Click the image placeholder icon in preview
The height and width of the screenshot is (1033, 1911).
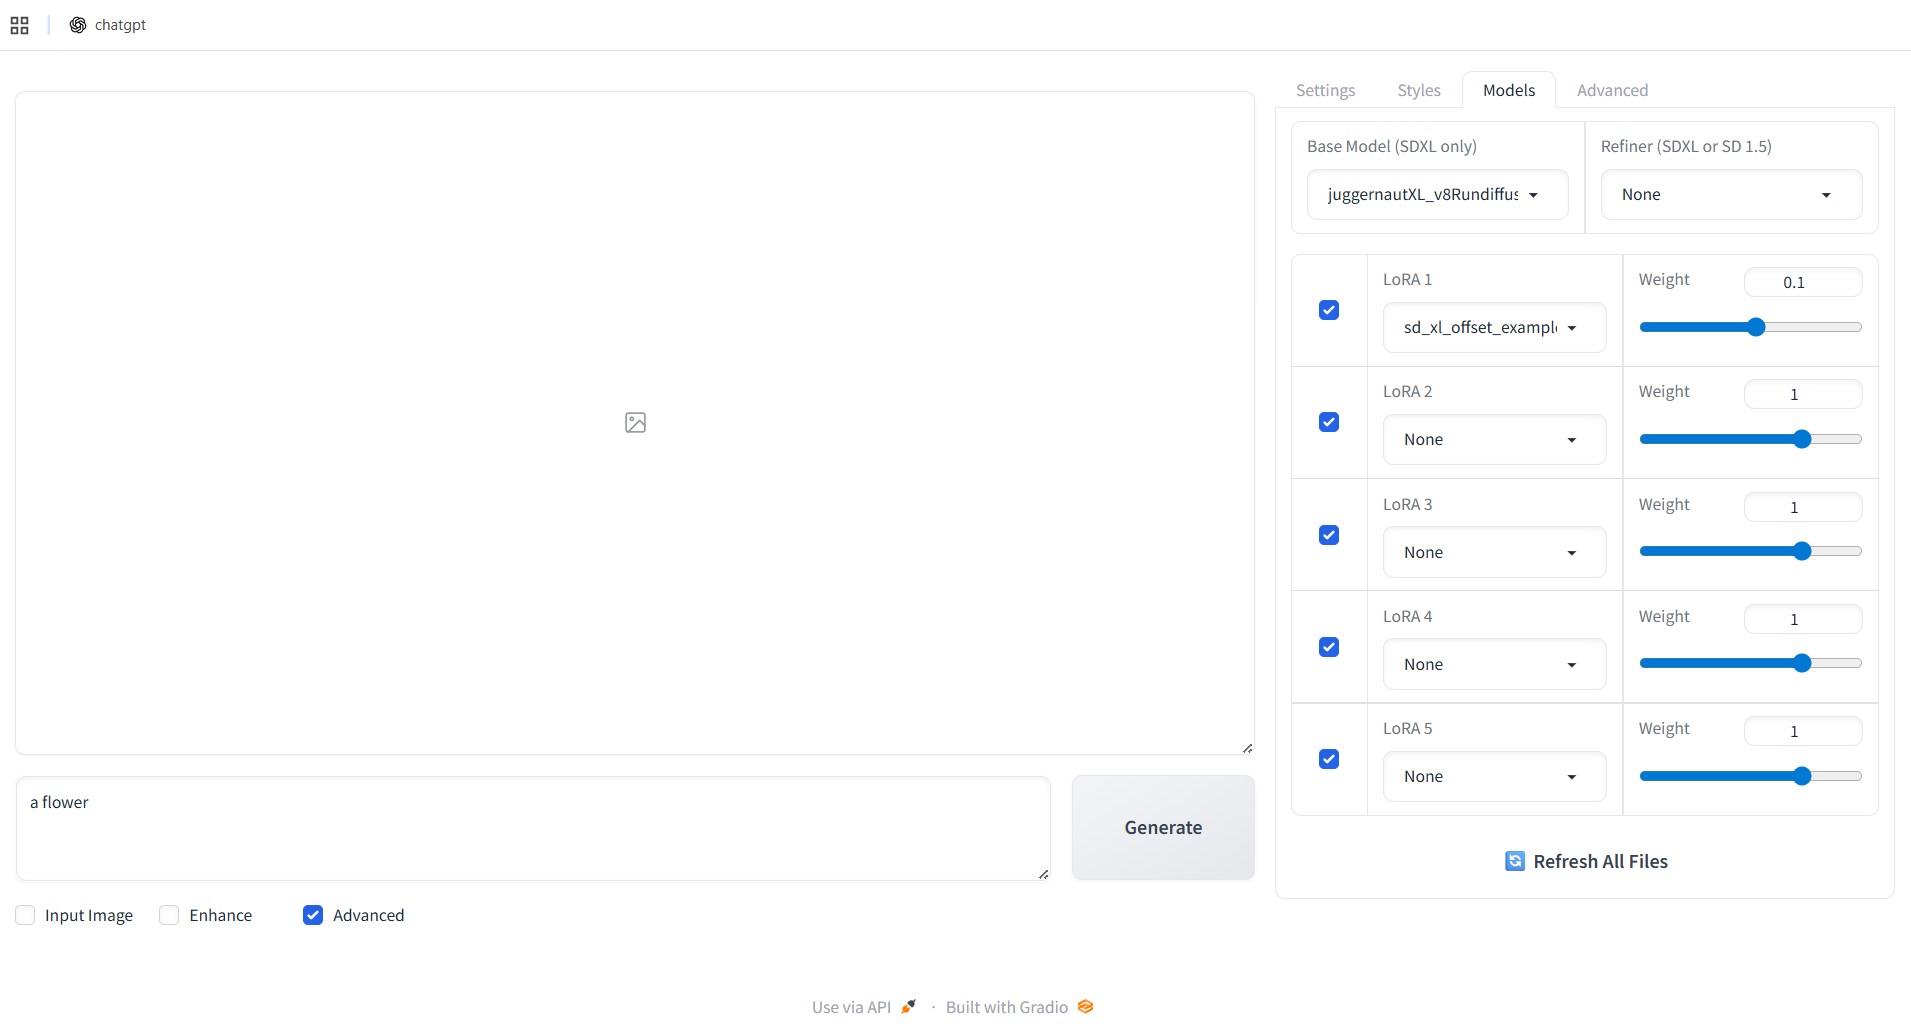pyautogui.click(x=635, y=423)
